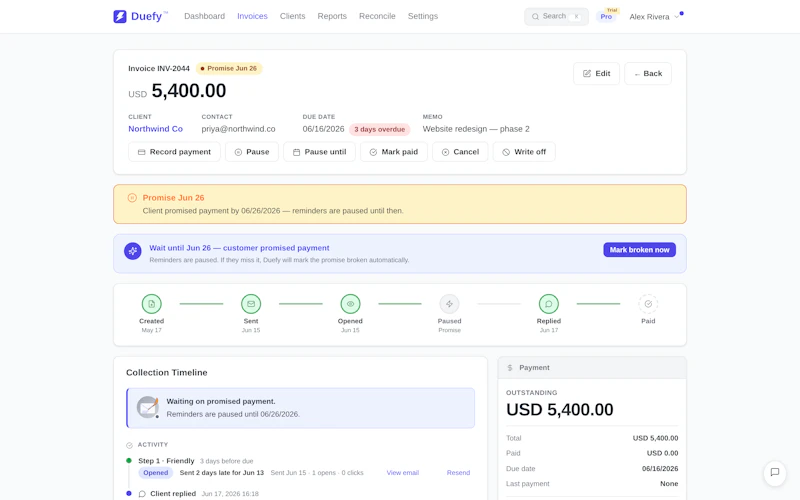Go back with the Back button

pyautogui.click(x=648, y=73)
